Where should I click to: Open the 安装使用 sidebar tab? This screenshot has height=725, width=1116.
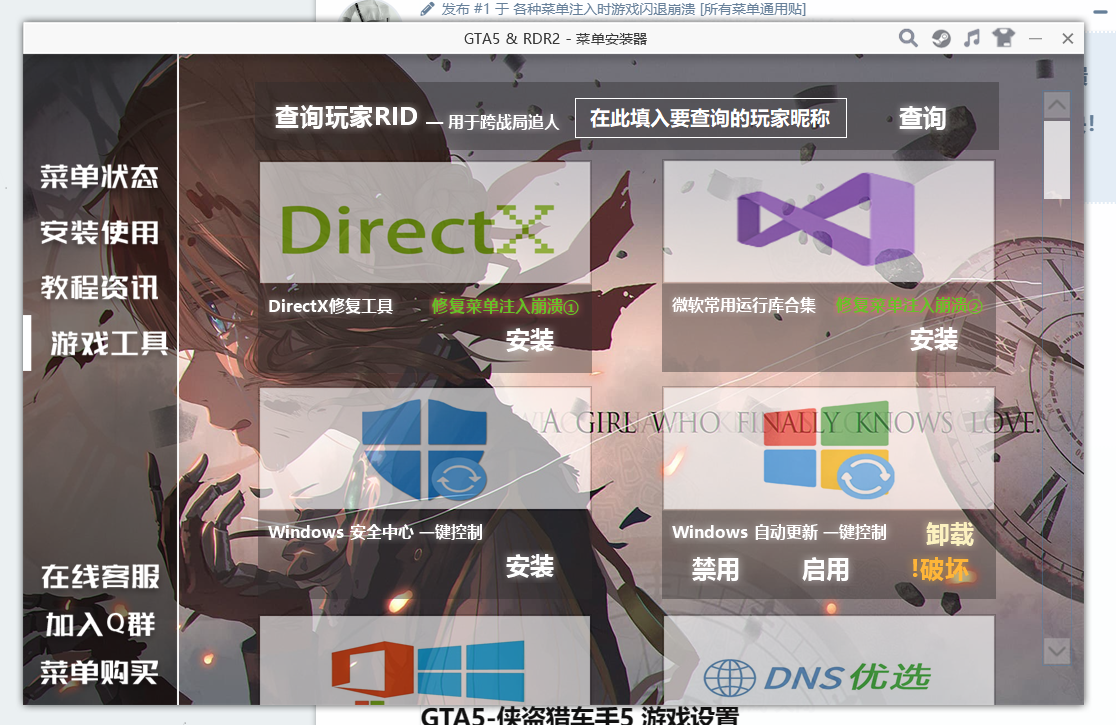99,233
